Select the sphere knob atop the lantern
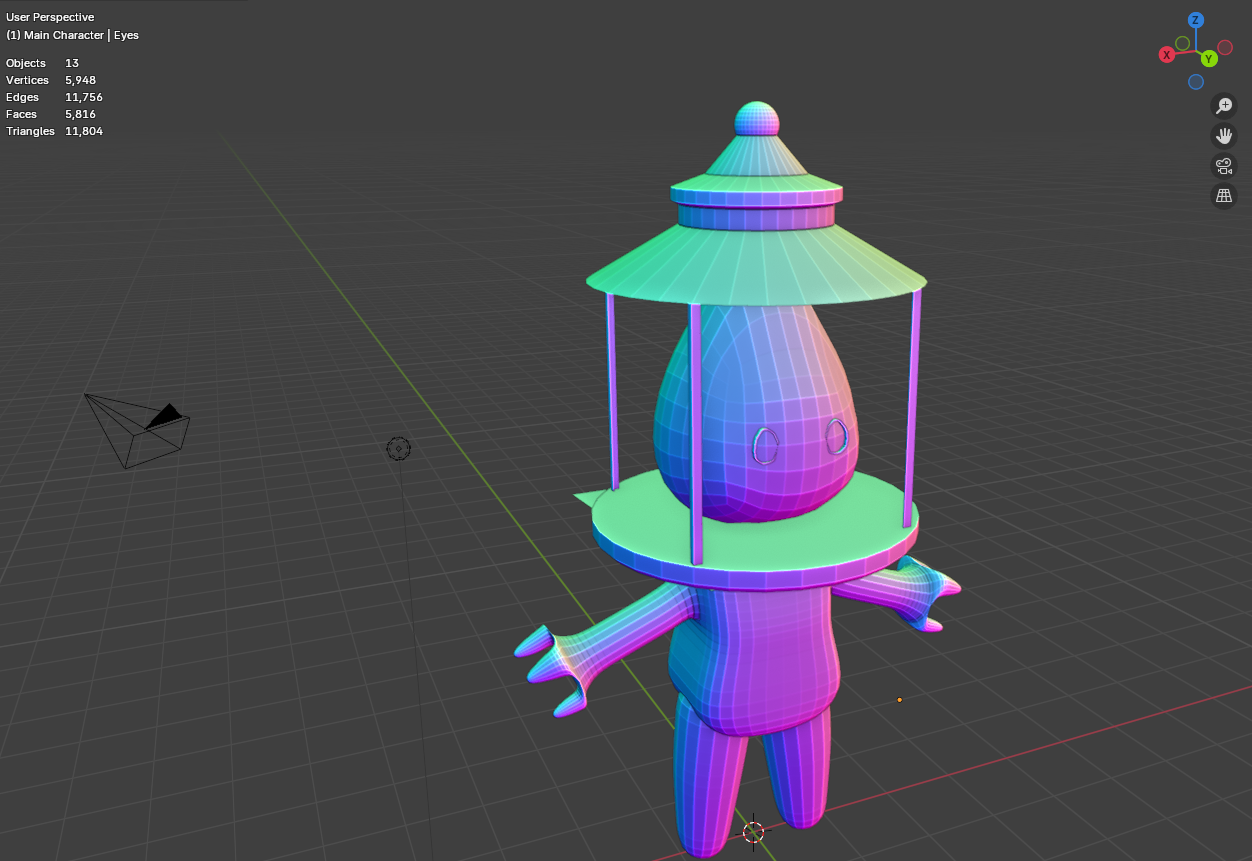The width and height of the screenshot is (1252, 861). [757, 118]
